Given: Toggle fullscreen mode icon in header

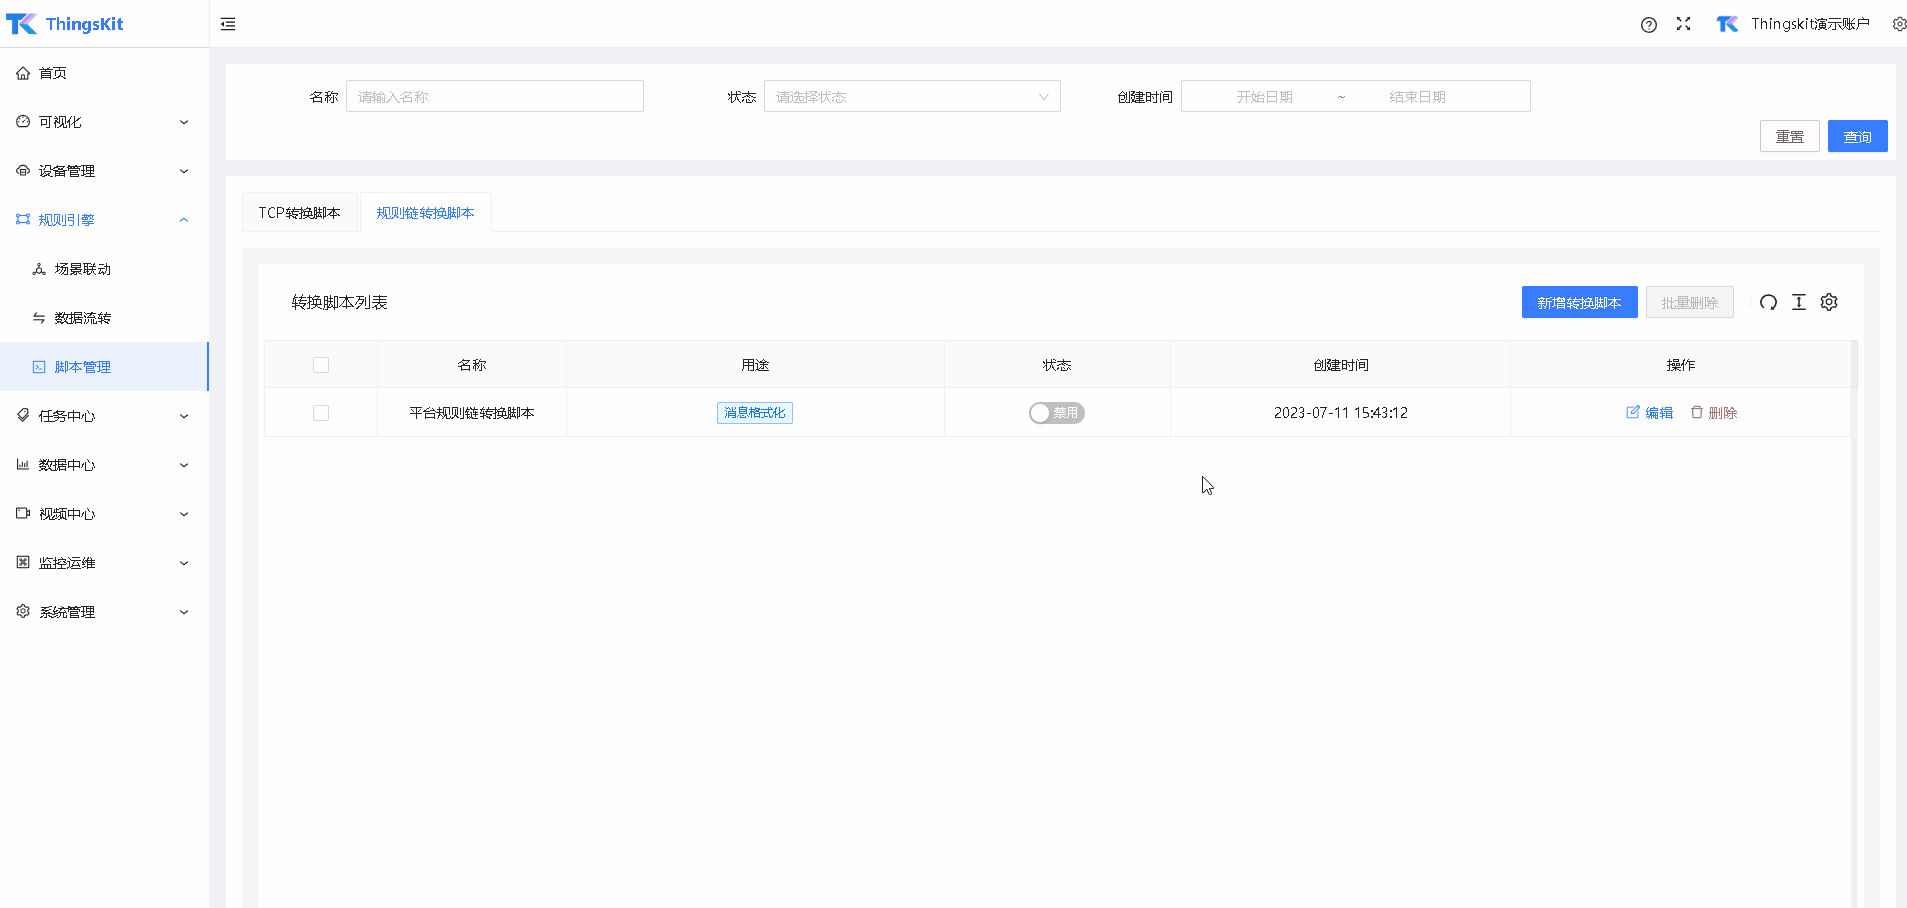Looking at the screenshot, I should click(x=1683, y=24).
